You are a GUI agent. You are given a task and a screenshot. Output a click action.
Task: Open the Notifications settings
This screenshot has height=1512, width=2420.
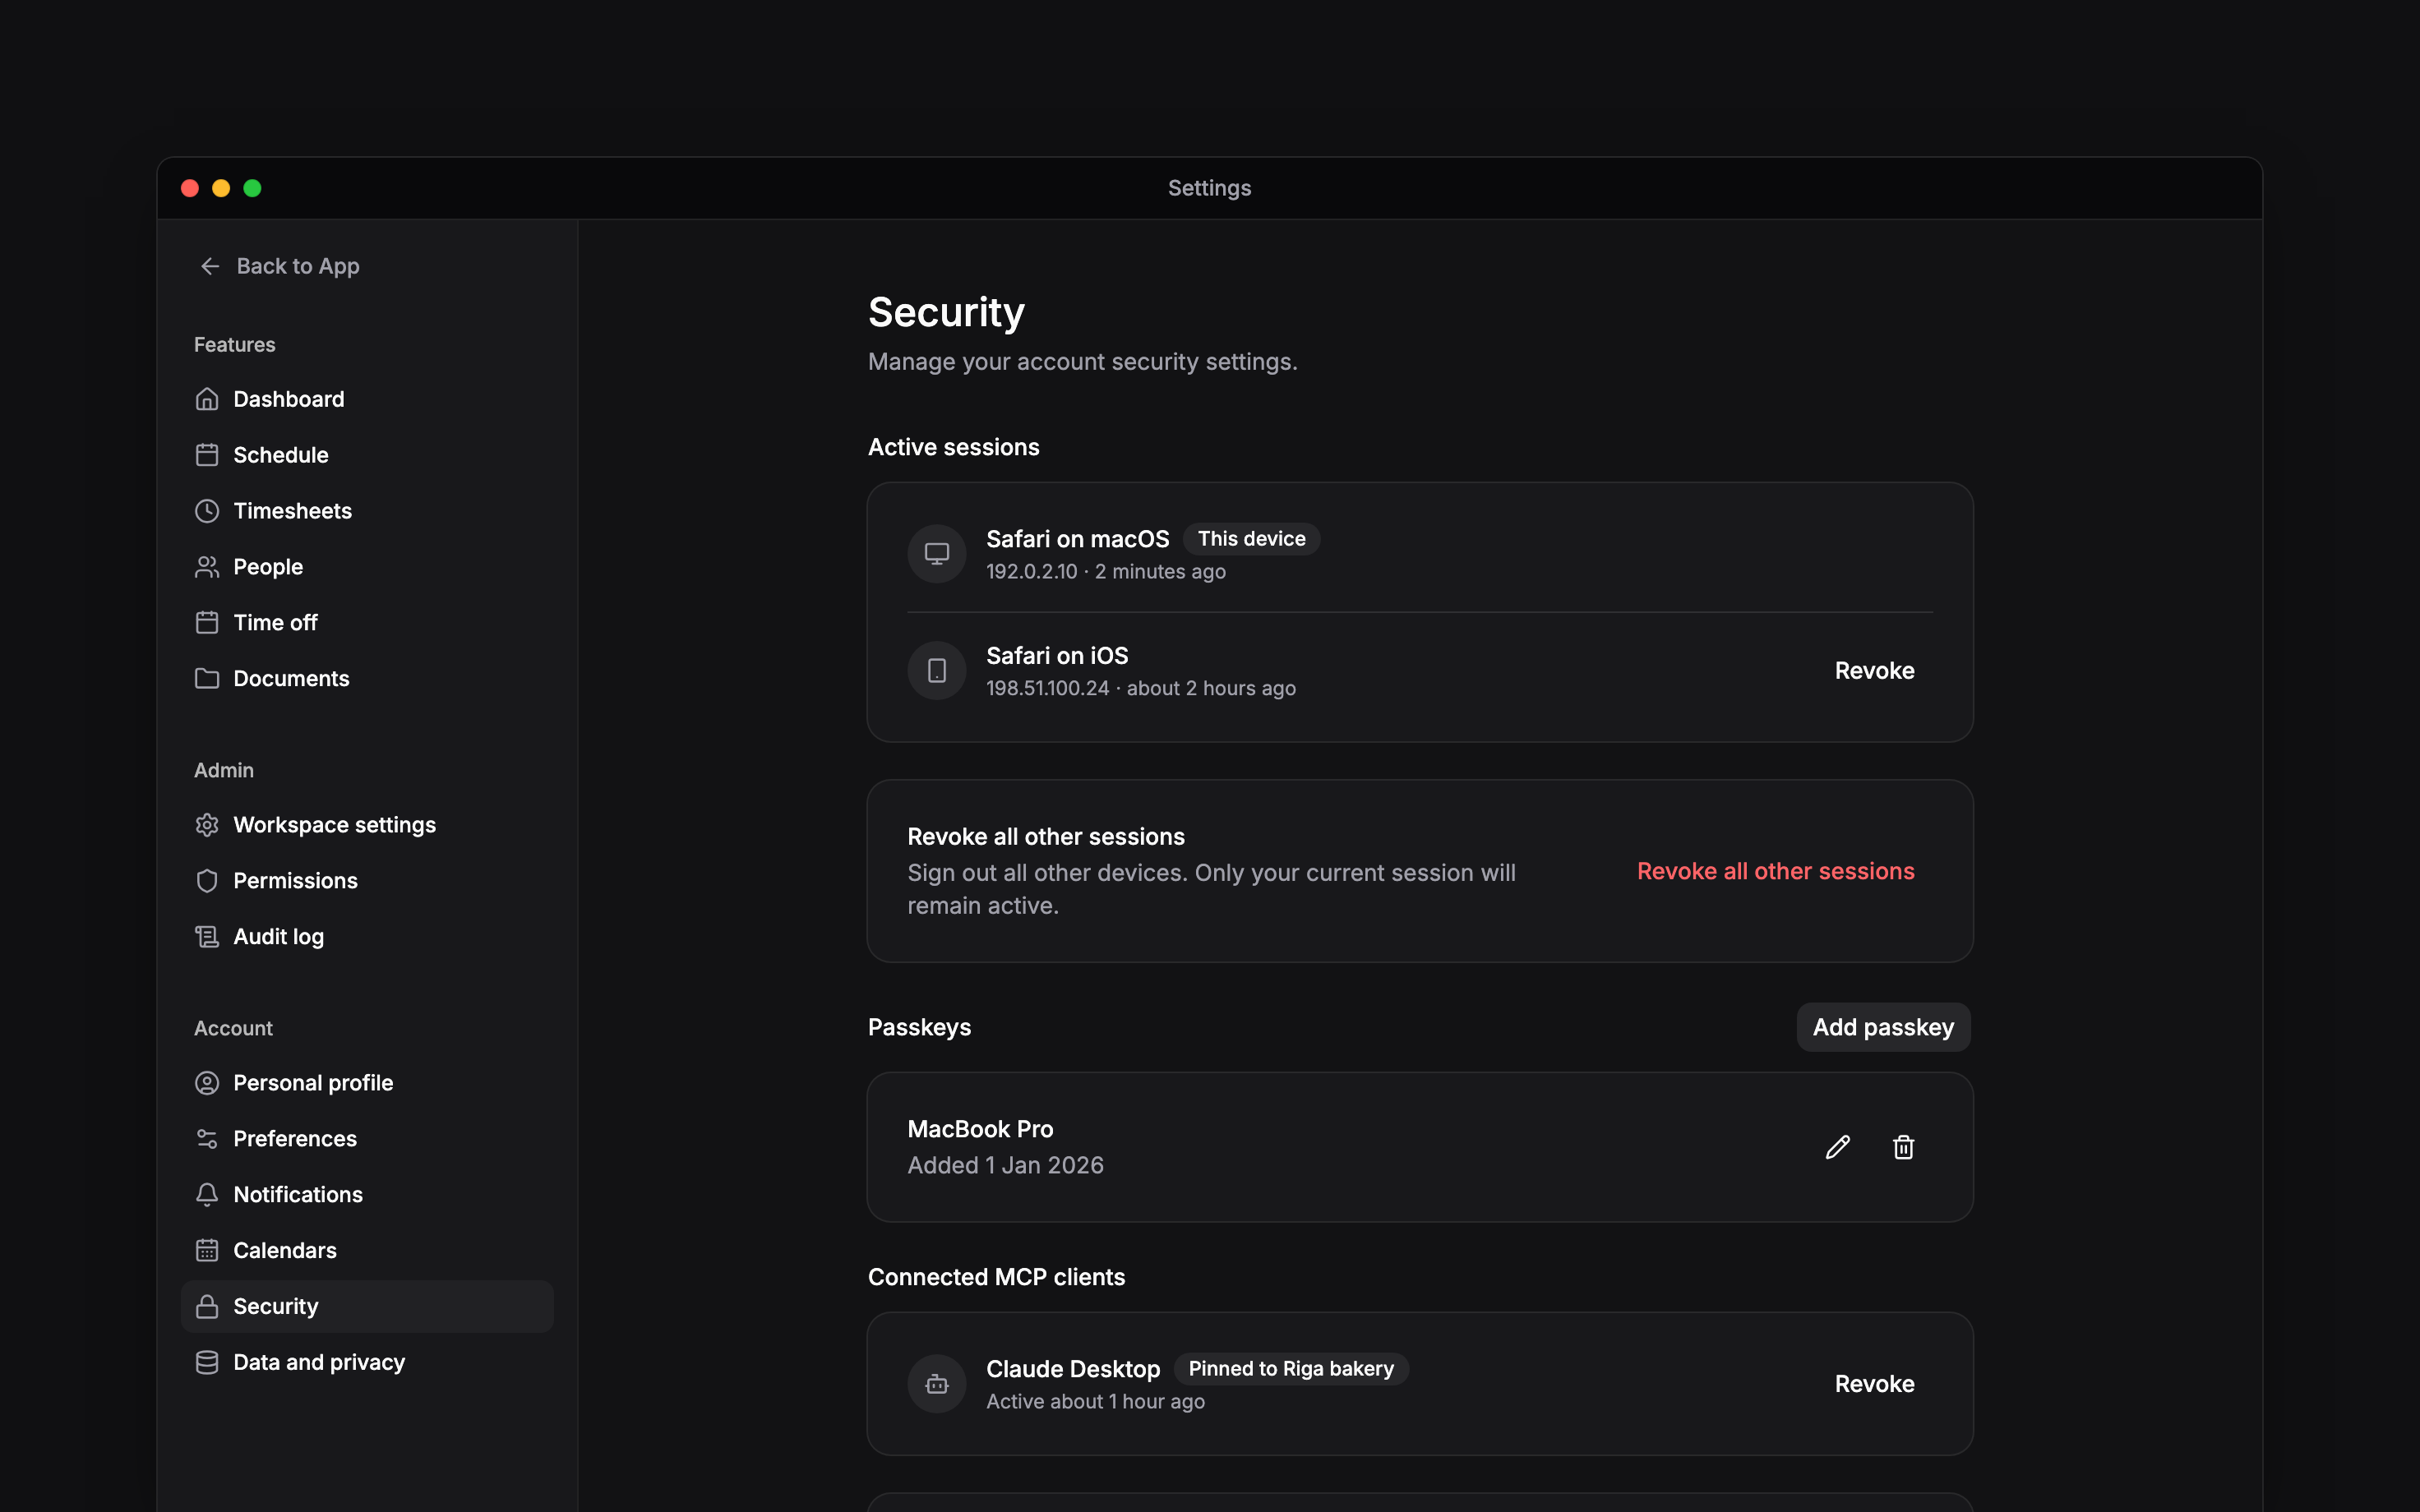click(x=367, y=1195)
